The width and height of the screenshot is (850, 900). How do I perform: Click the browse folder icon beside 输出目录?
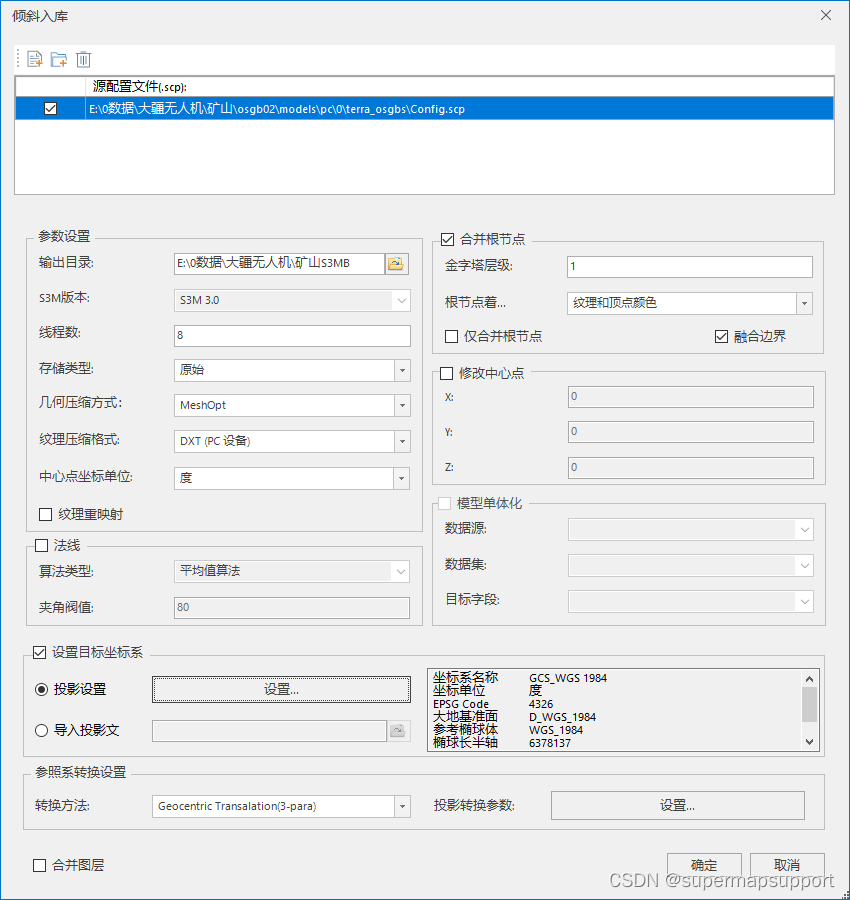pos(397,263)
